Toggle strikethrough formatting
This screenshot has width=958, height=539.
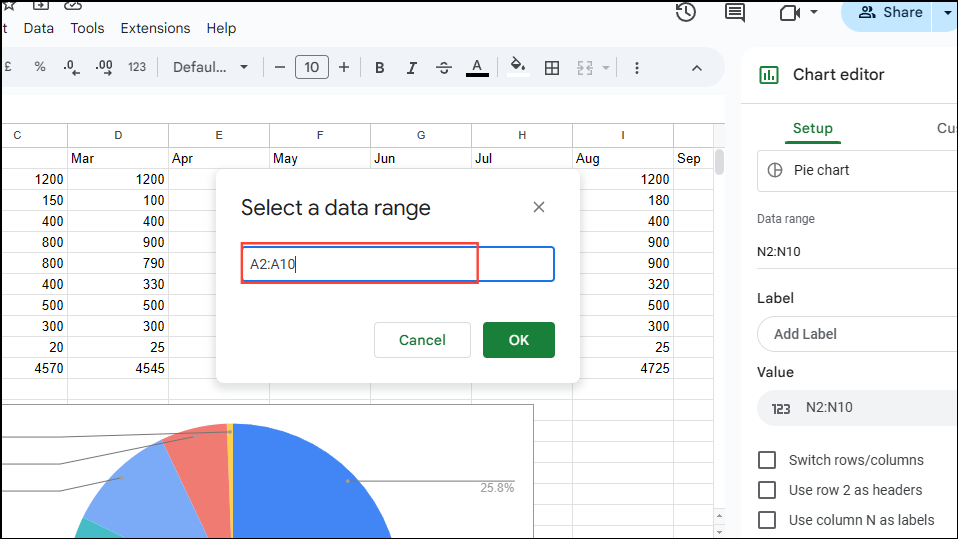point(444,68)
